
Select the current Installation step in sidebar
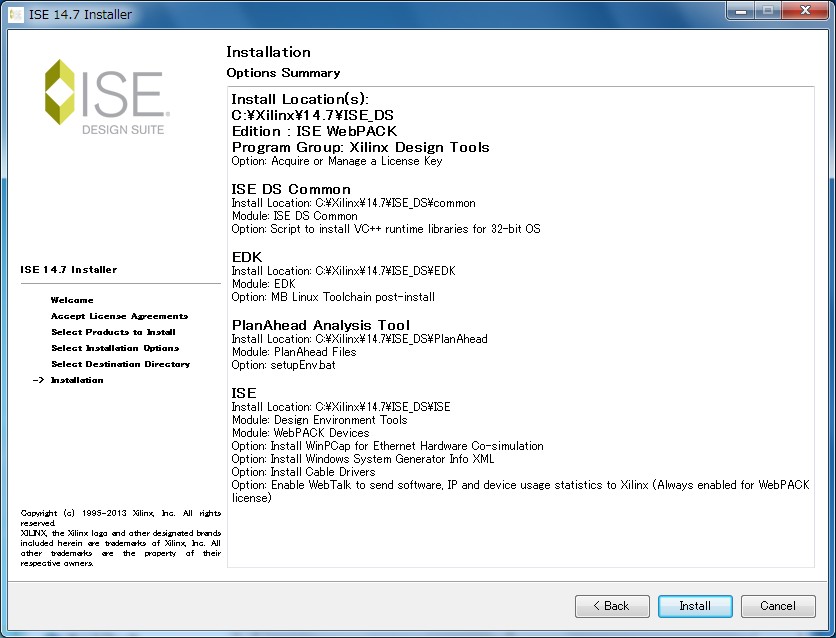point(77,380)
